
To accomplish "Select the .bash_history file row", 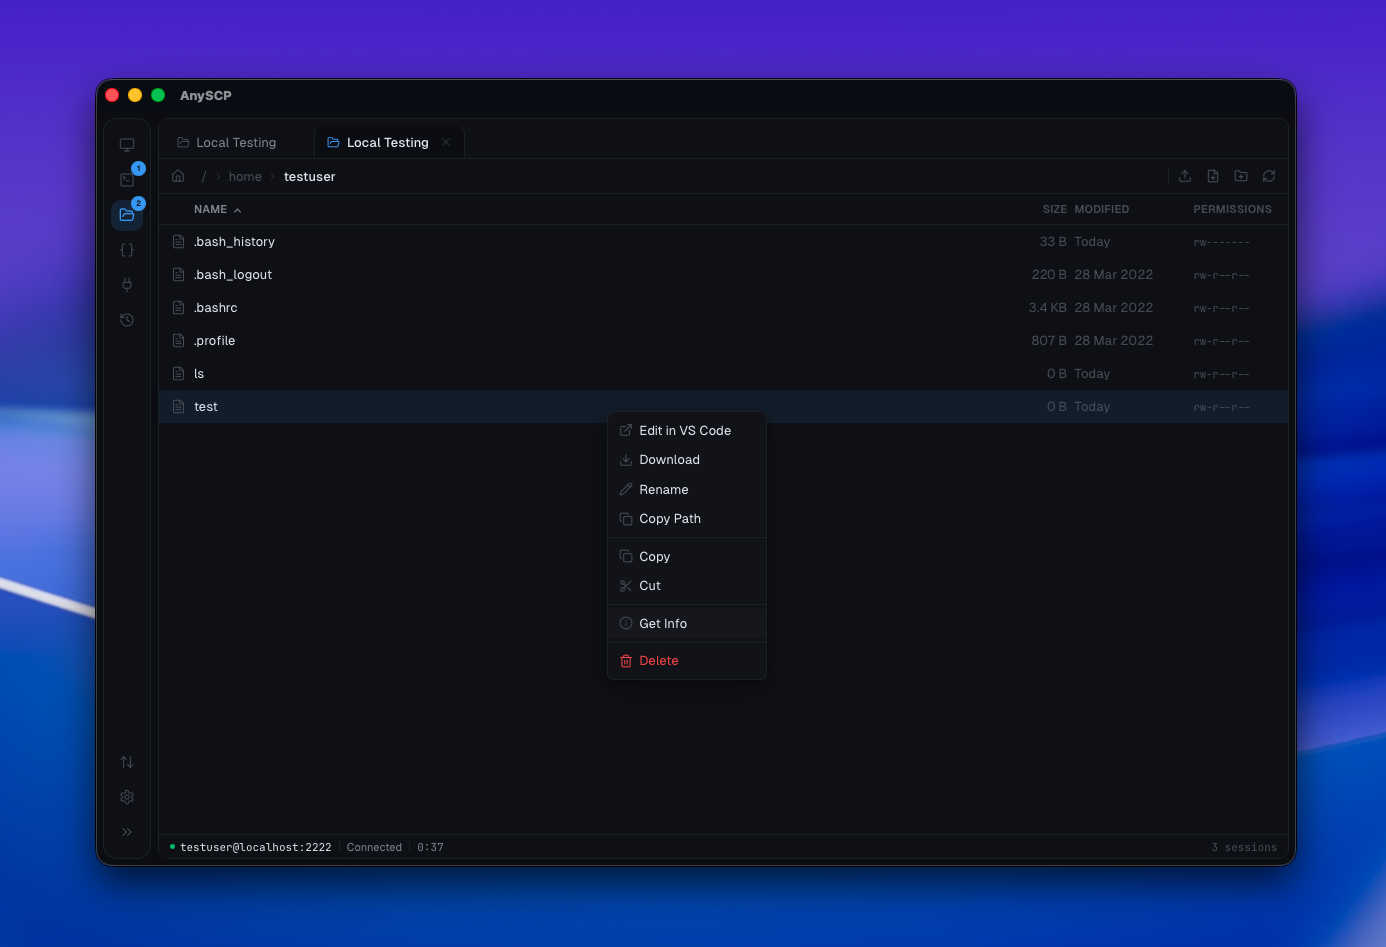I will click(x=723, y=242).
